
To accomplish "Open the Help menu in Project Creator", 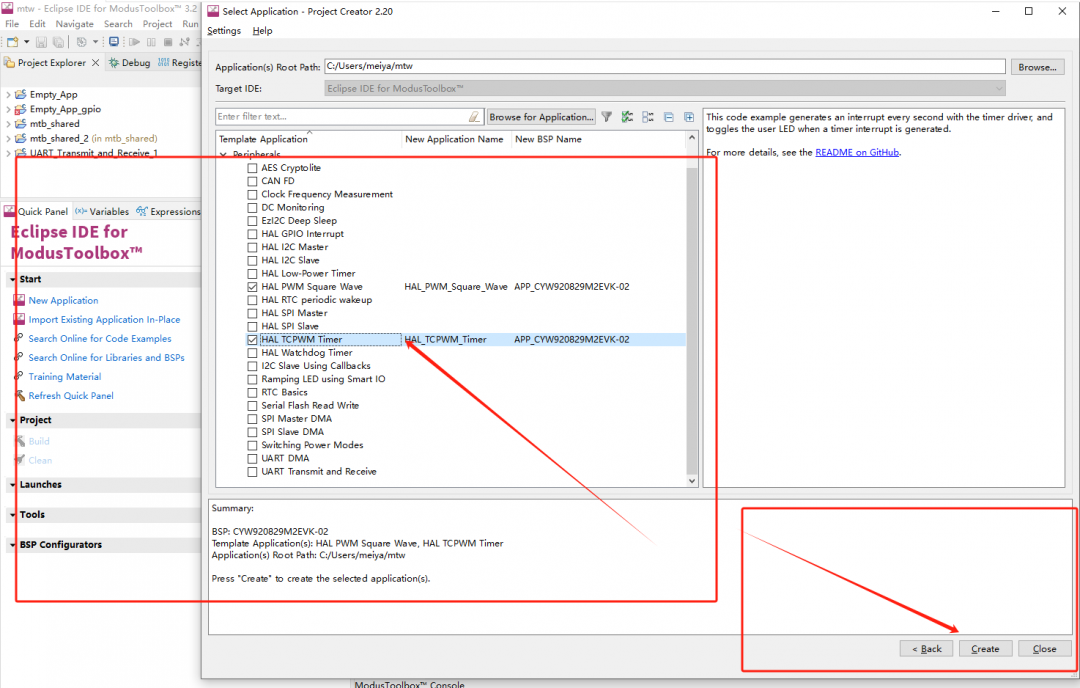I will 262,31.
